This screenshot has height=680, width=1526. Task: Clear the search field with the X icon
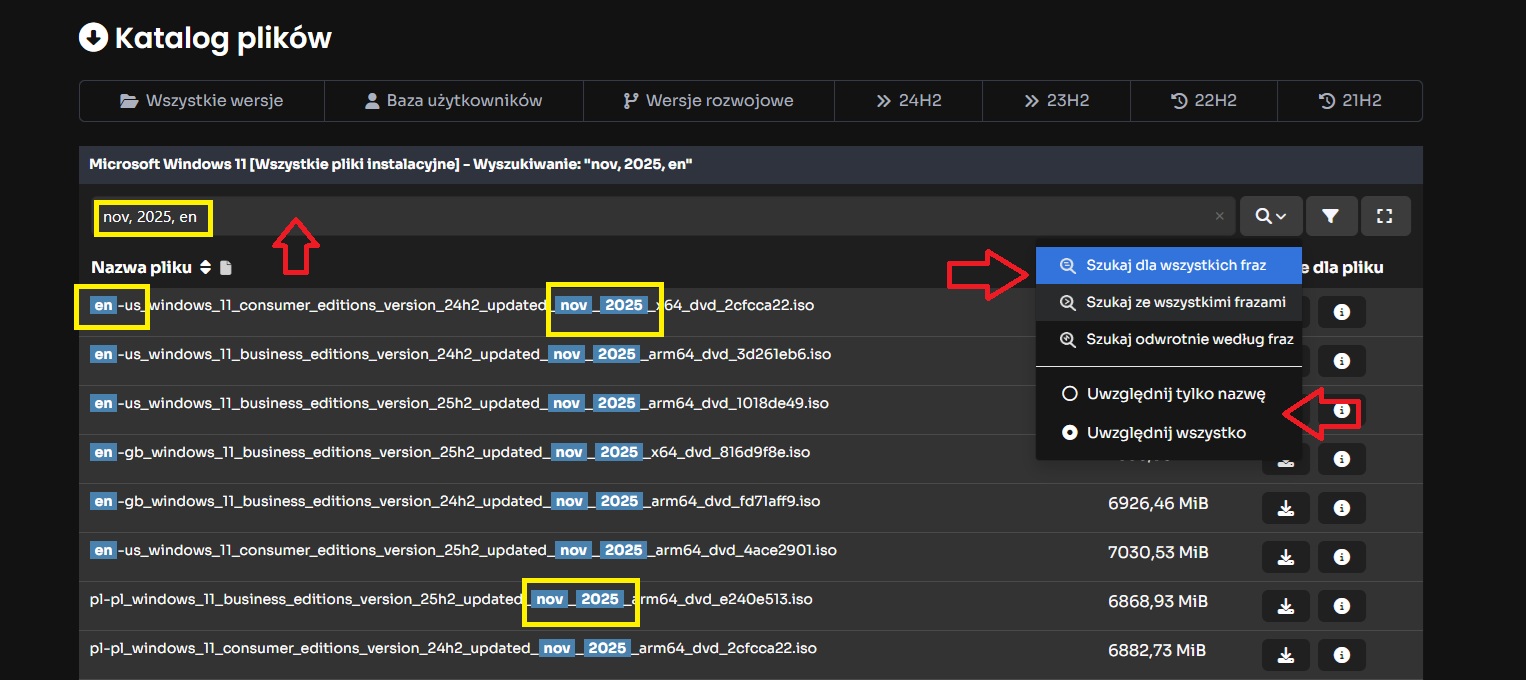click(x=1219, y=216)
